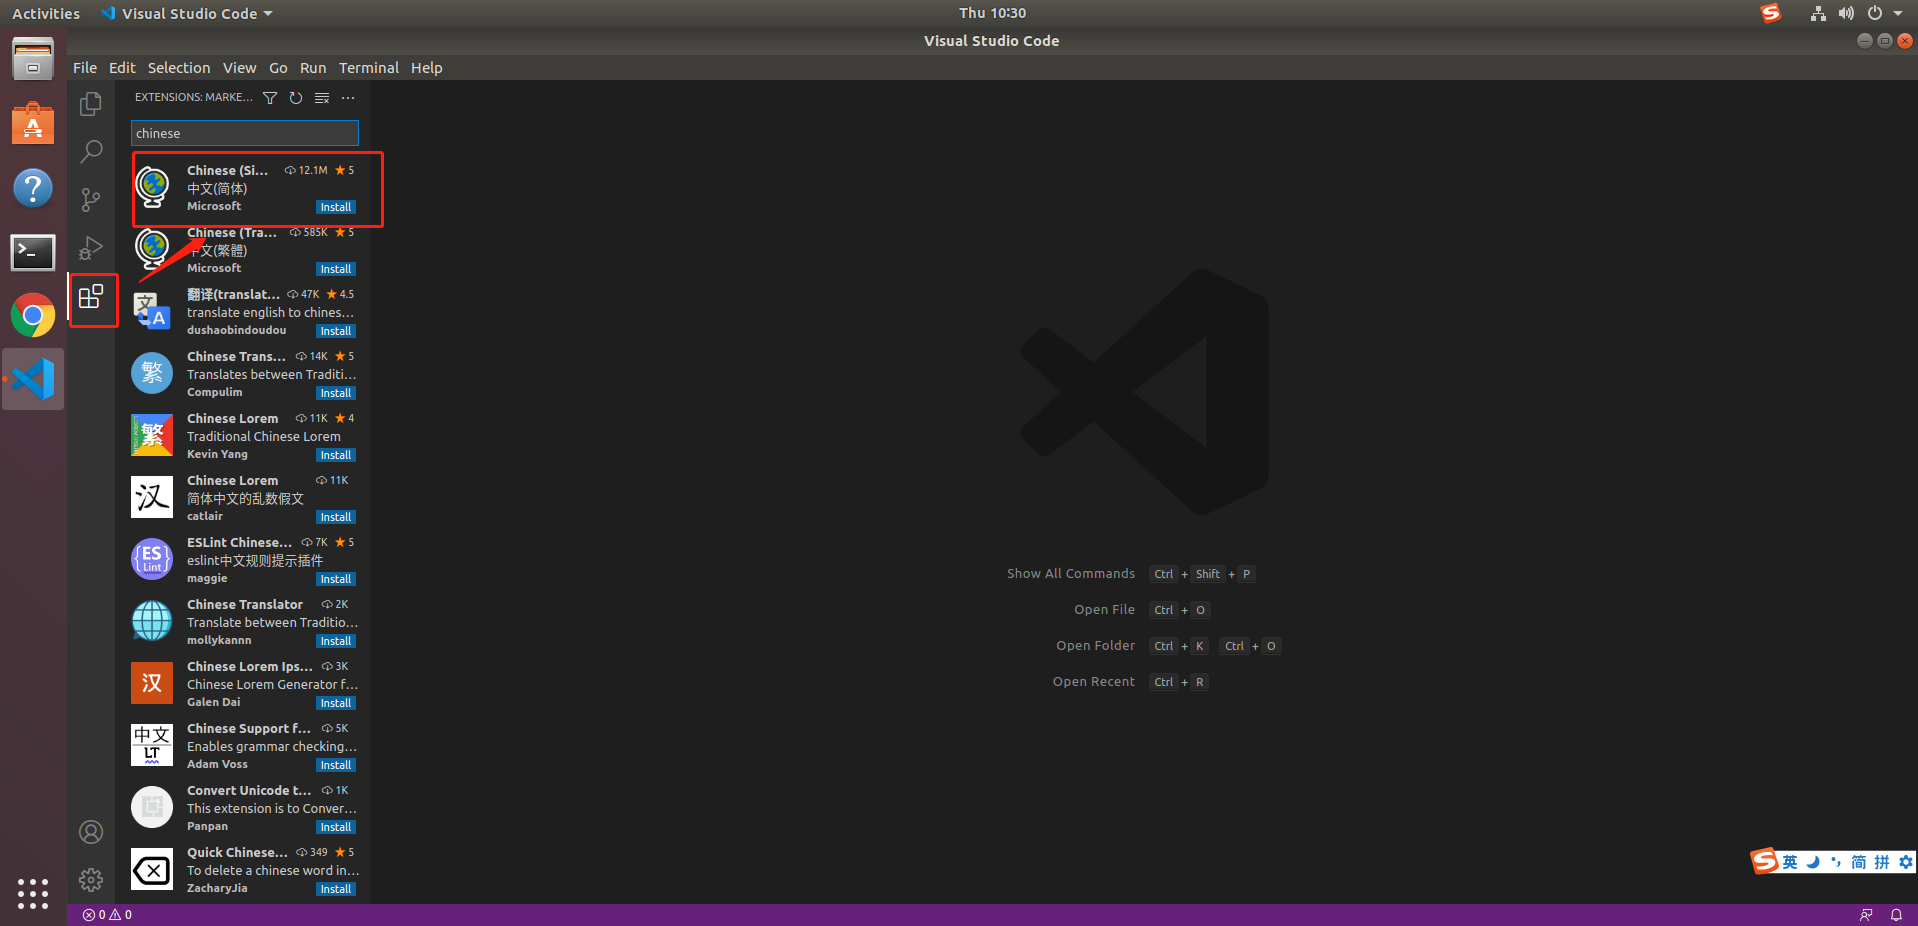Toggle Sogou simplified character button
This screenshot has height=926, width=1918.
tap(1858, 862)
